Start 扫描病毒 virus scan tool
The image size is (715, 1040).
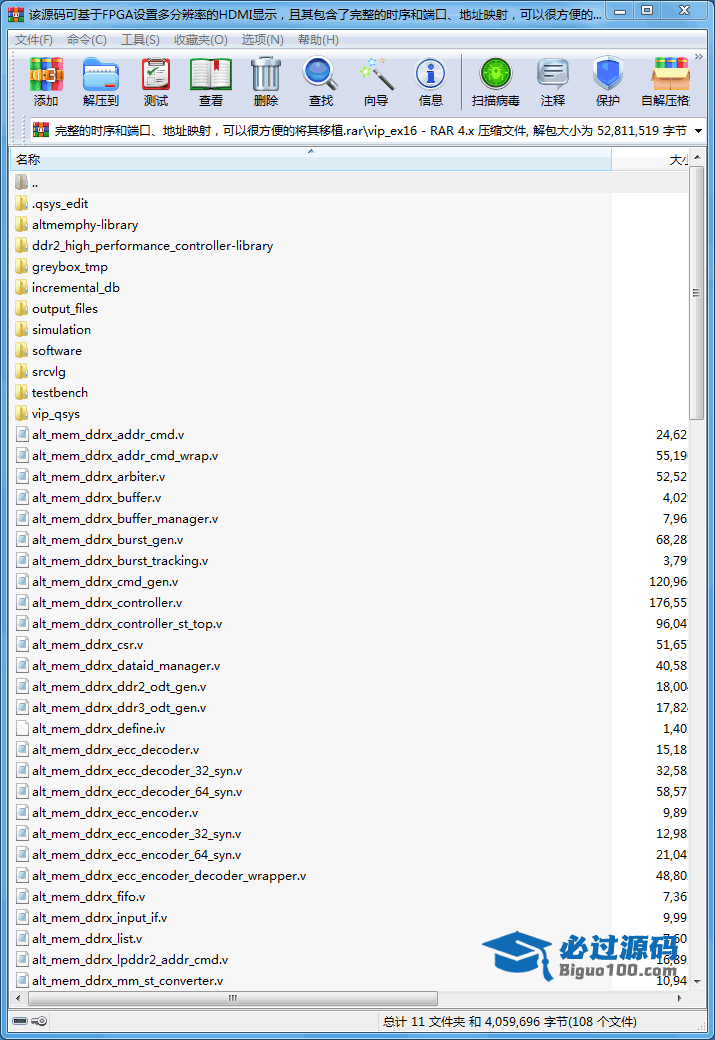495,82
